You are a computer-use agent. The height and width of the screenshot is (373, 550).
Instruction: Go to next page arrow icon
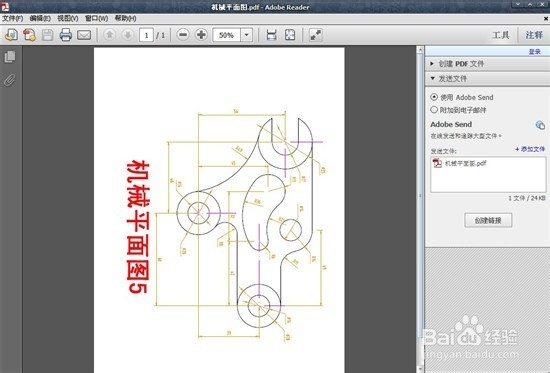128,35
